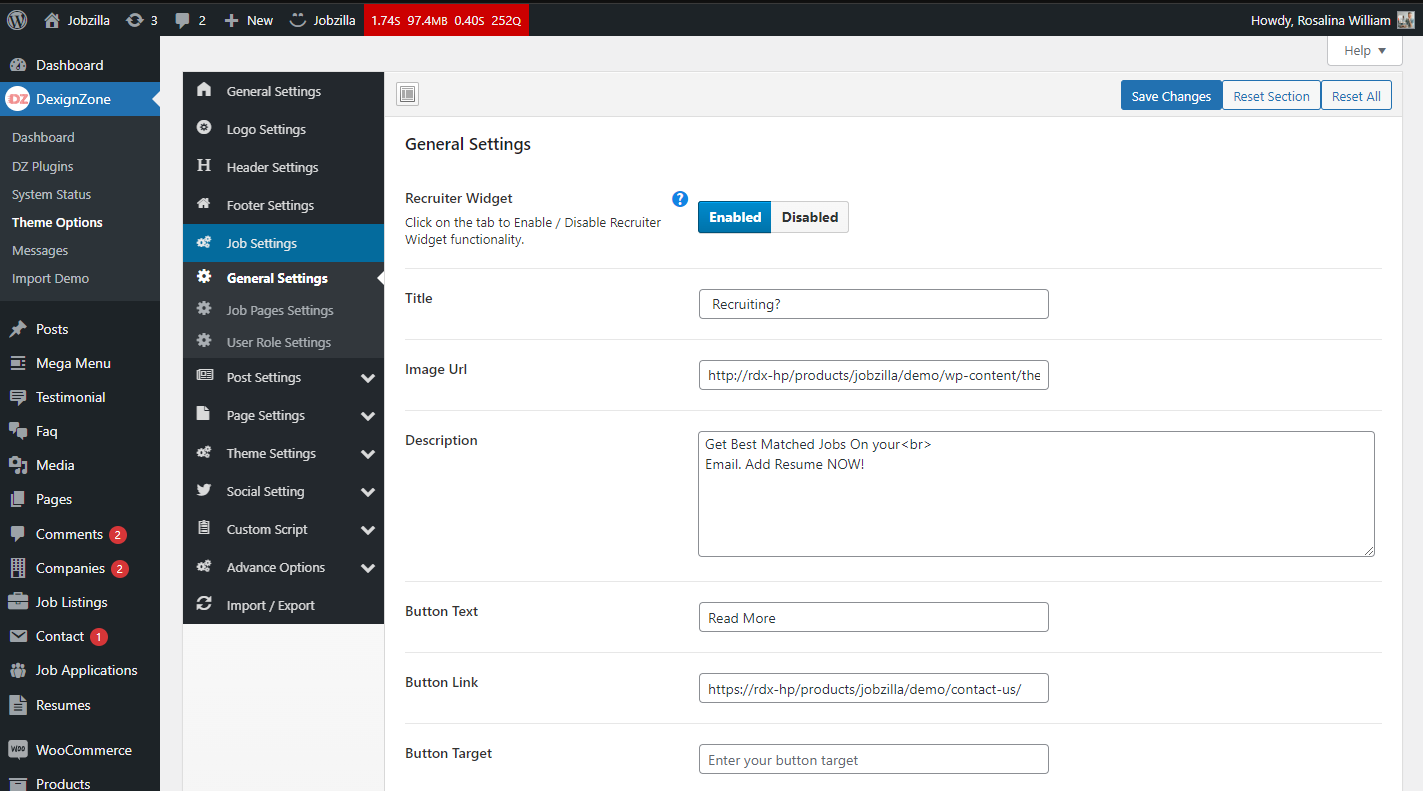This screenshot has width=1423, height=791.
Task: Click the Description textarea resize handle
Action: 1369,550
